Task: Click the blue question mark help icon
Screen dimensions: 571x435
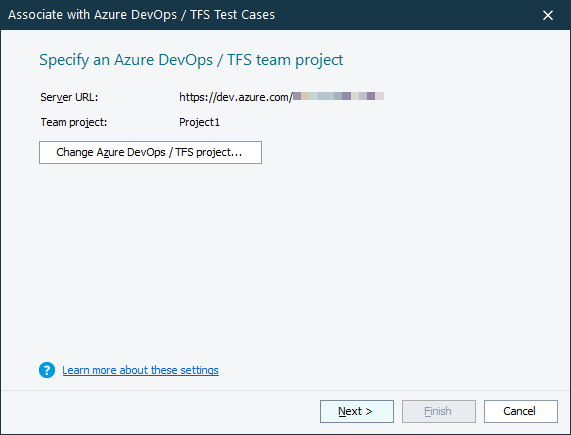Action: pyautogui.click(x=47, y=370)
